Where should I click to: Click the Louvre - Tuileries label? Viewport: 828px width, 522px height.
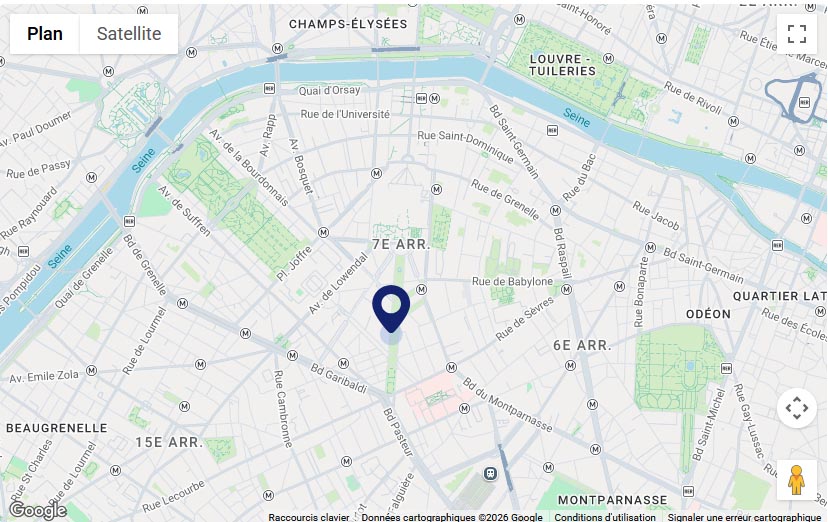pyautogui.click(x=562, y=65)
